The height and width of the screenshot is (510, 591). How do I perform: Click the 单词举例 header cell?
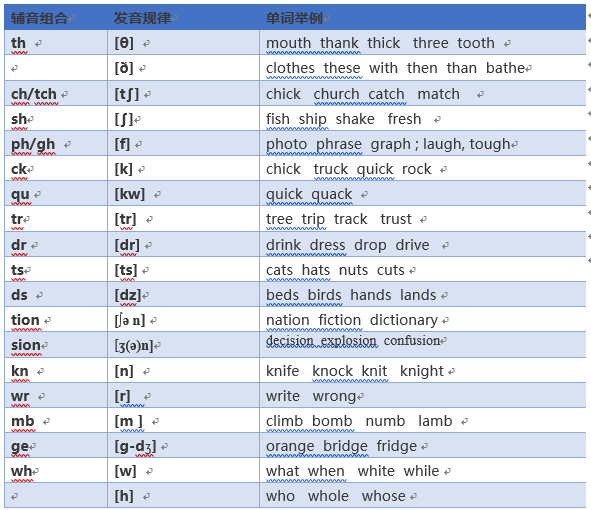[x=422, y=18]
